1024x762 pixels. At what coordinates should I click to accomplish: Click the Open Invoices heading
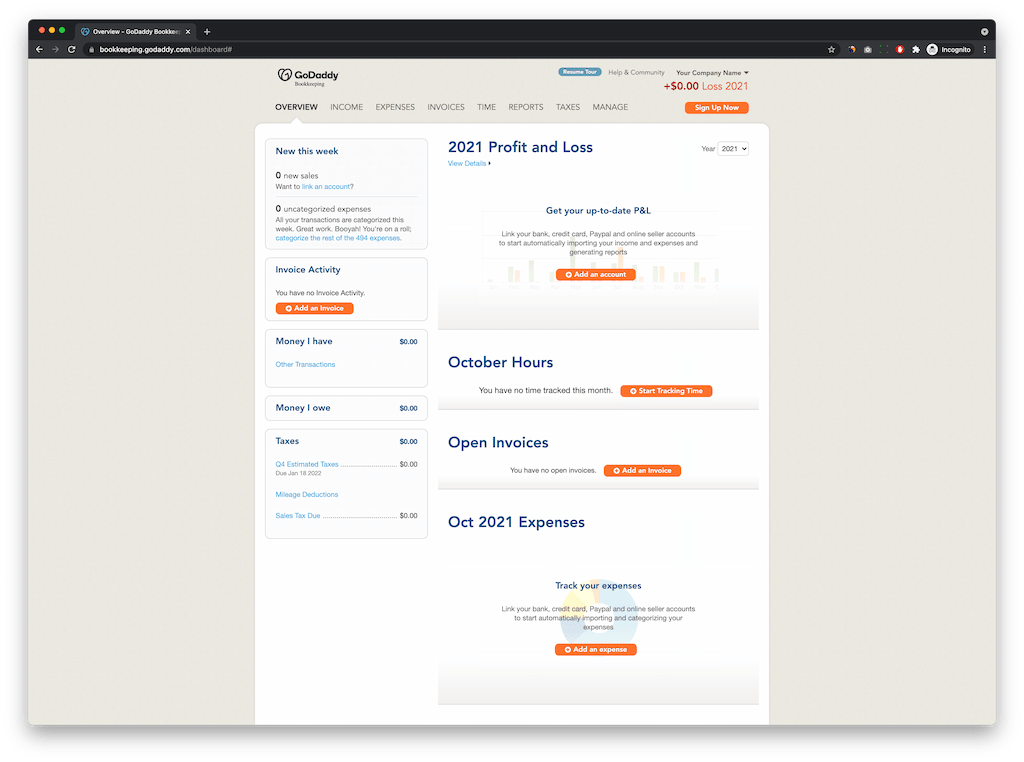[x=498, y=443]
